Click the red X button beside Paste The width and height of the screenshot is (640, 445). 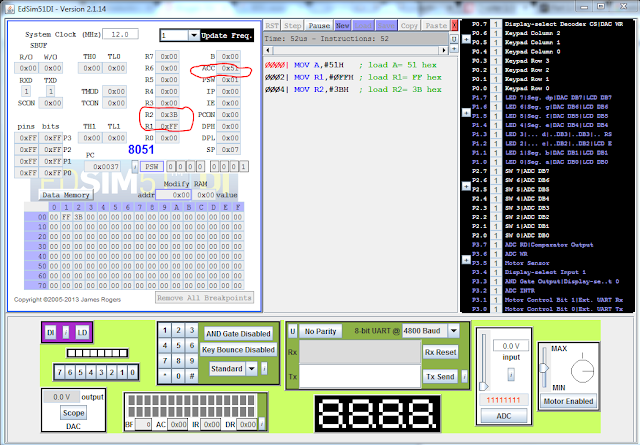(454, 25)
